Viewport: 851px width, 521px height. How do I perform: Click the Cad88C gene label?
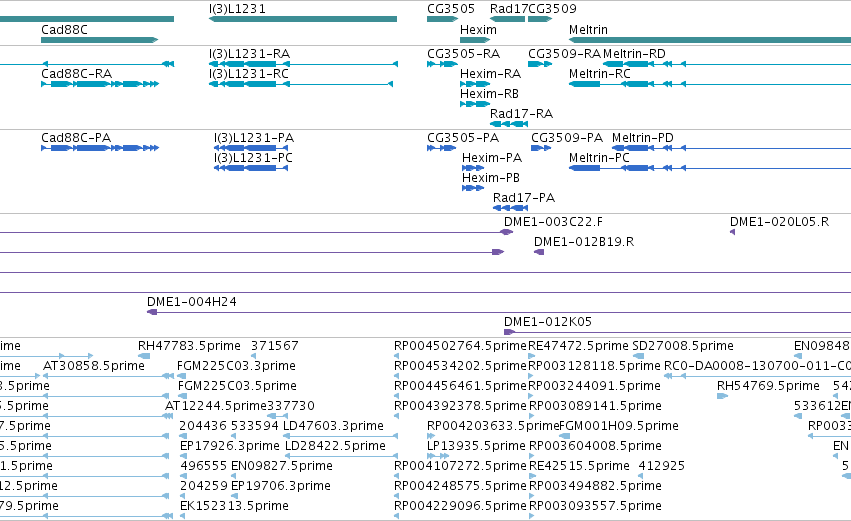[x=64, y=30]
